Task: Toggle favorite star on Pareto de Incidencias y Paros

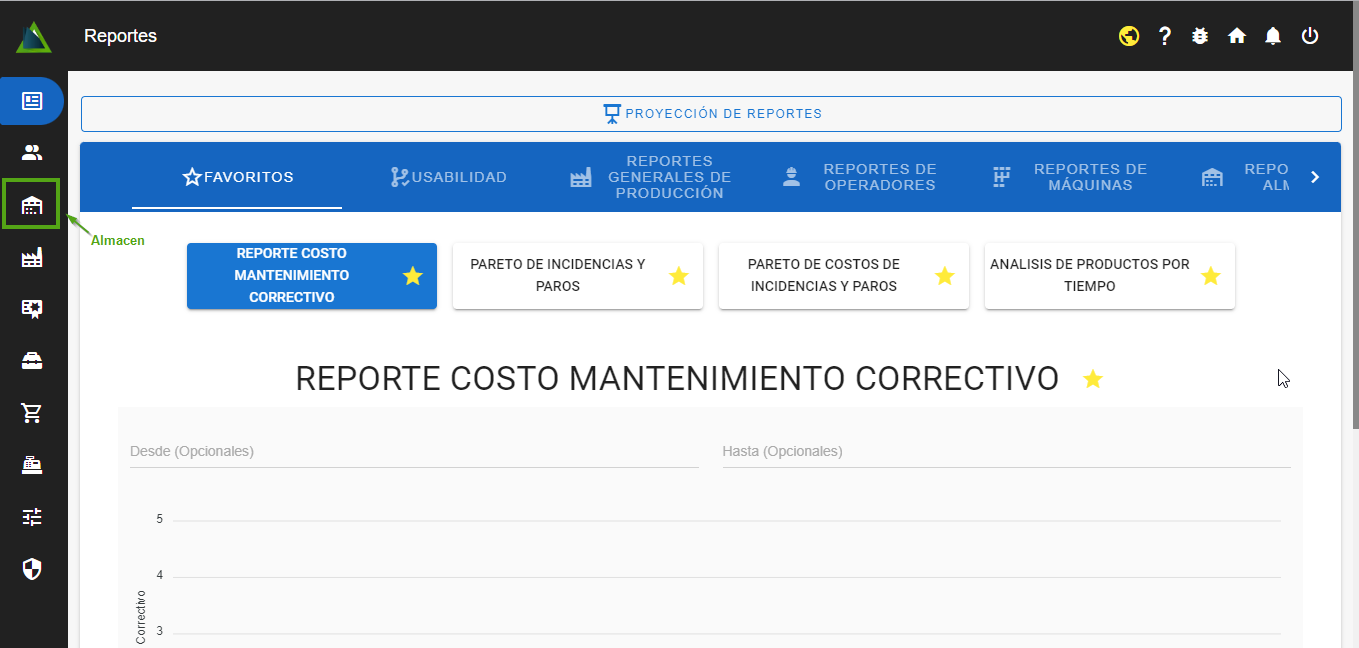Action: [x=679, y=276]
